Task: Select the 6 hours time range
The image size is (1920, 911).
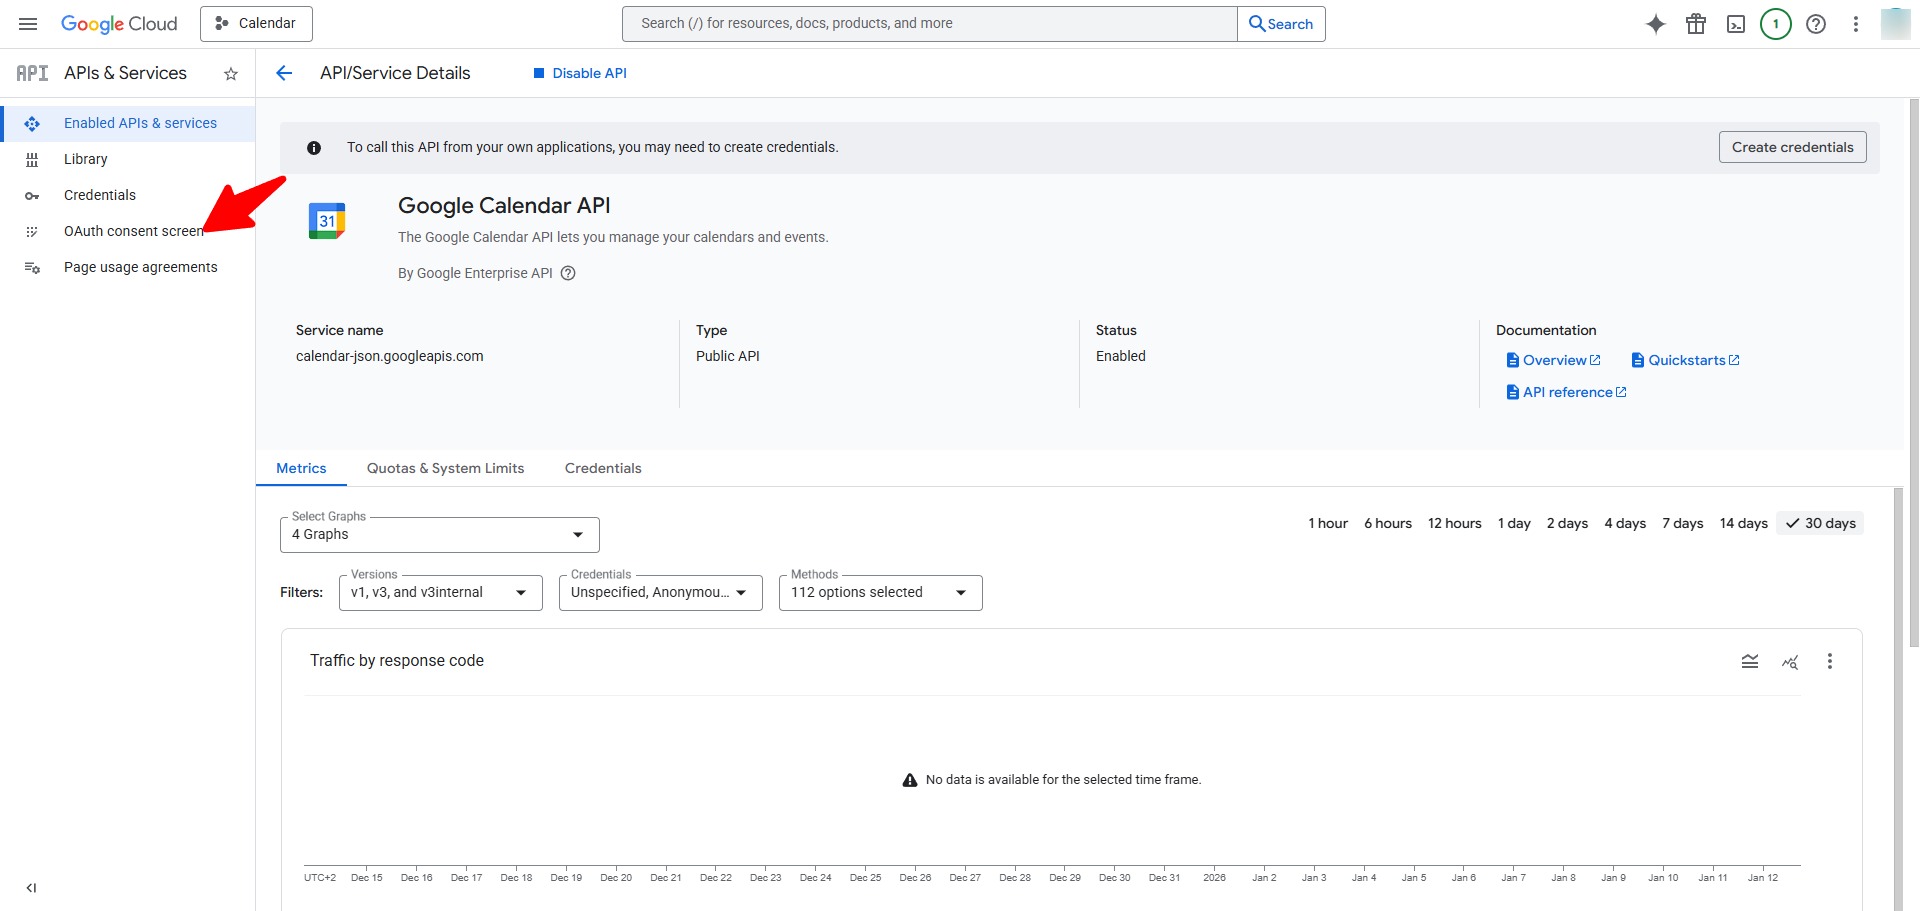Action: [x=1388, y=523]
